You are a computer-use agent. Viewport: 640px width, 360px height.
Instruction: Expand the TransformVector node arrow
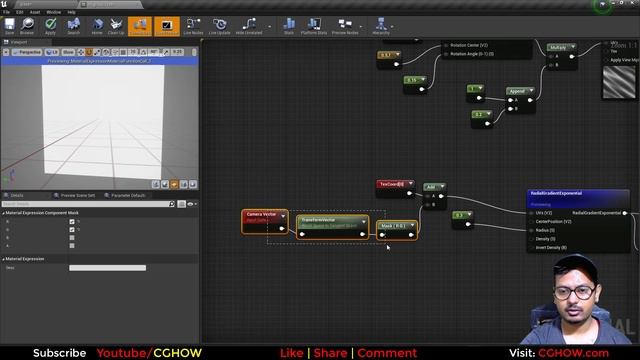[364, 222]
